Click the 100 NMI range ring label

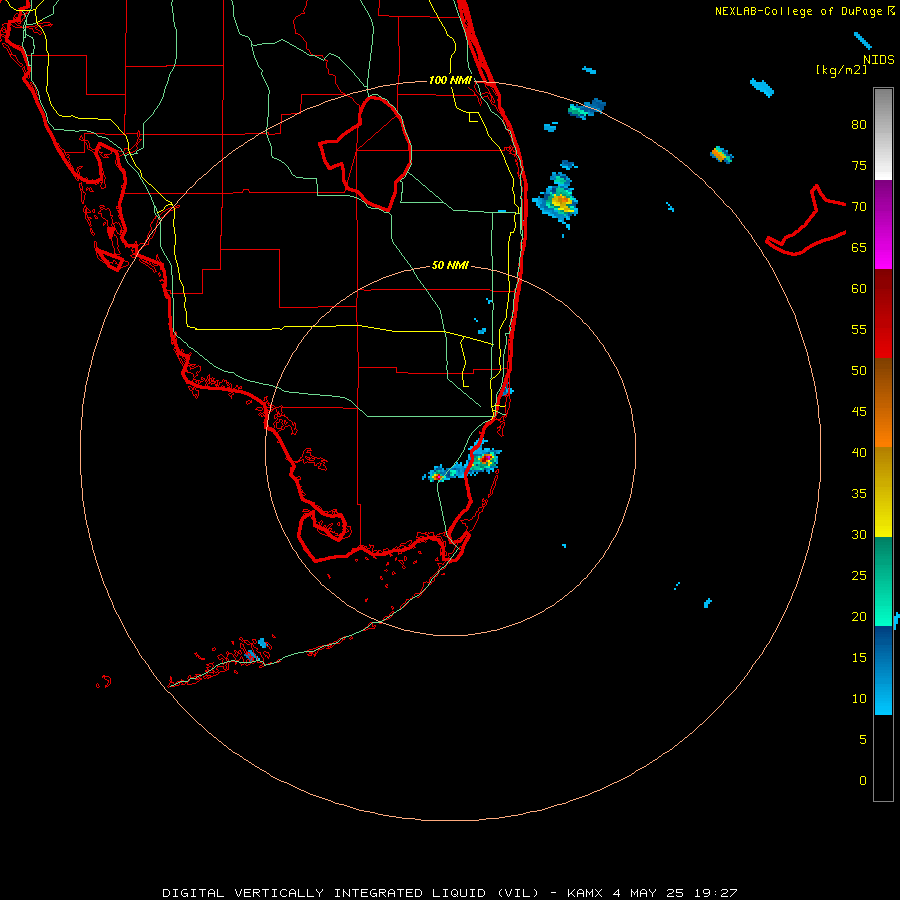click(x=450, y=80)
